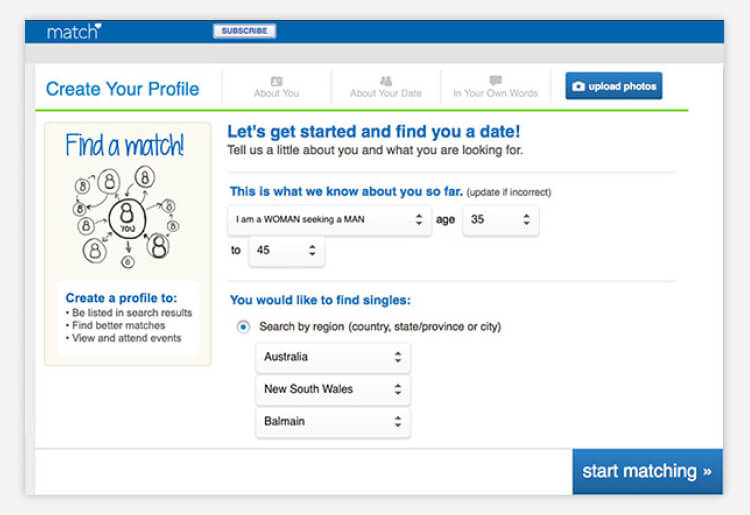Screen dimensions: 750x515
Task: Switch to the In Your Own Words tab
Action: coord(496,87)
